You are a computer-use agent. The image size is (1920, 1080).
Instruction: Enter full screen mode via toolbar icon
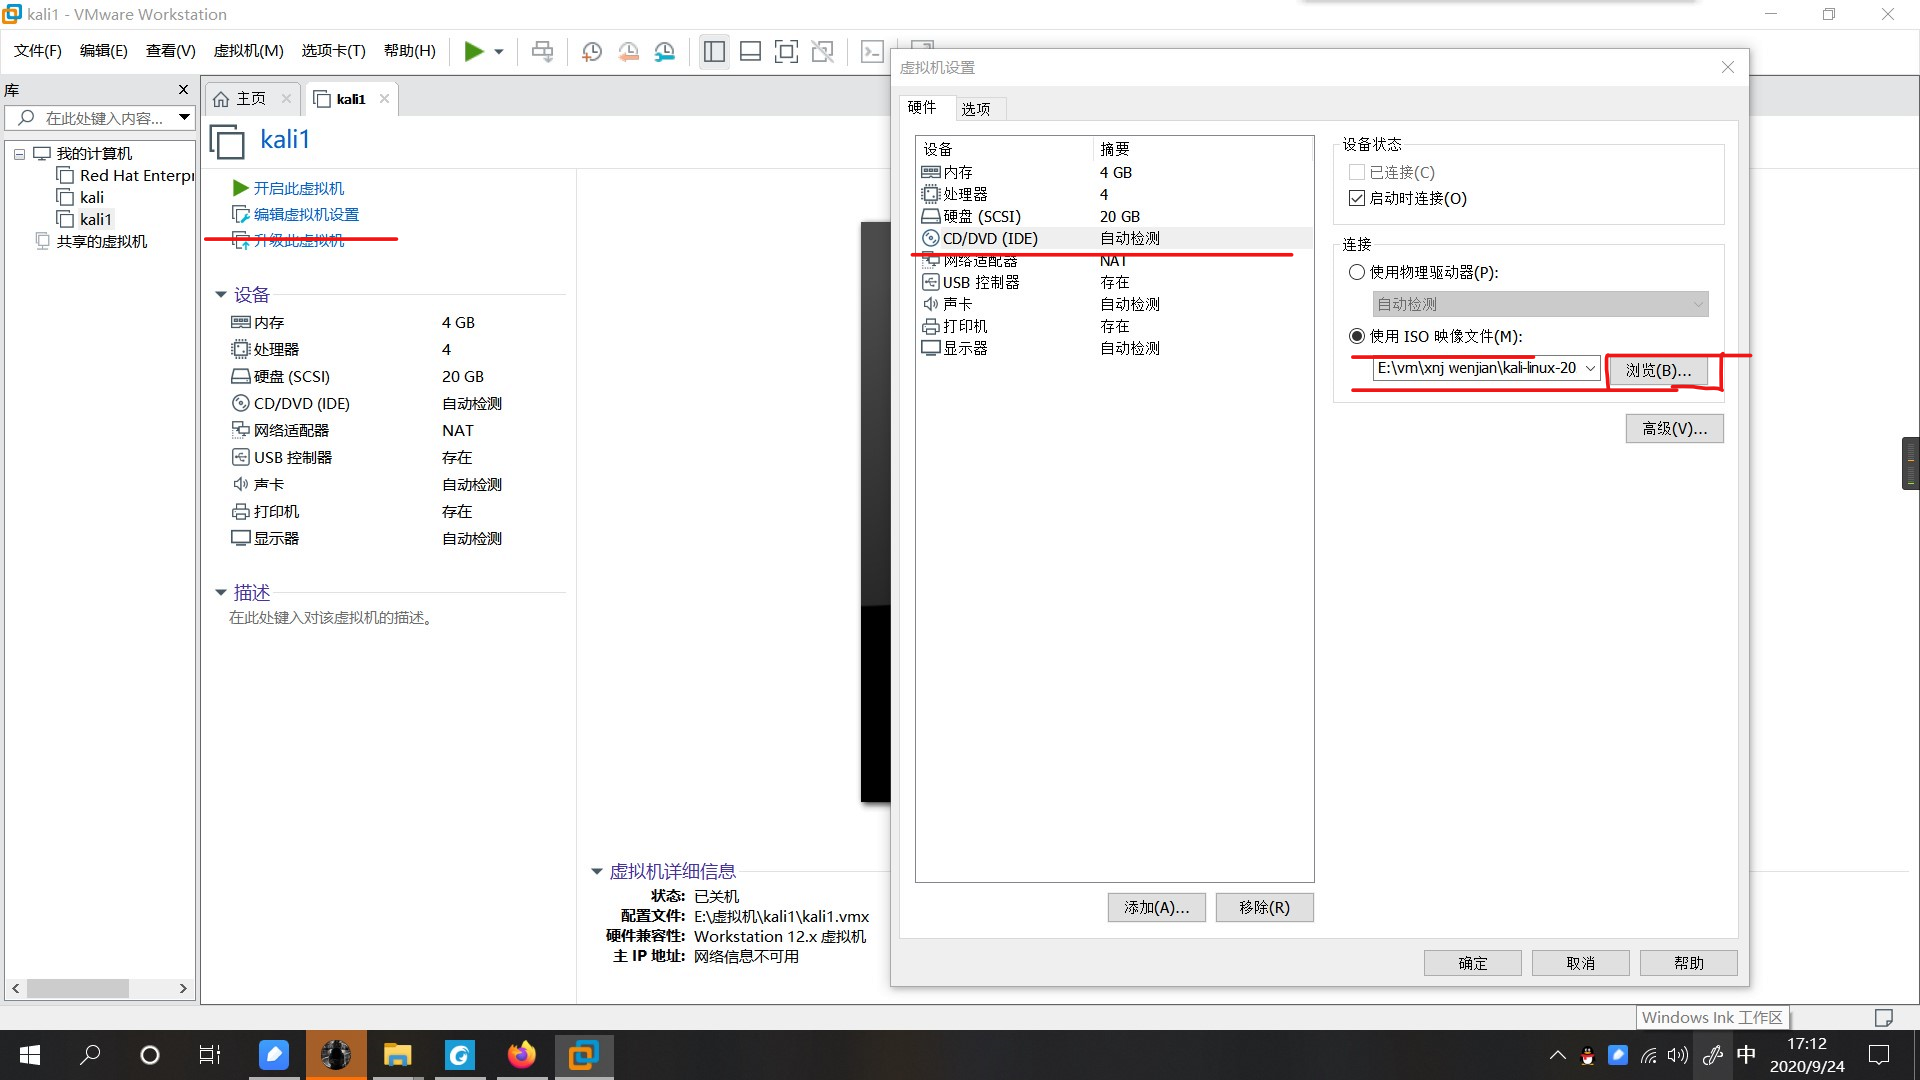786,51
